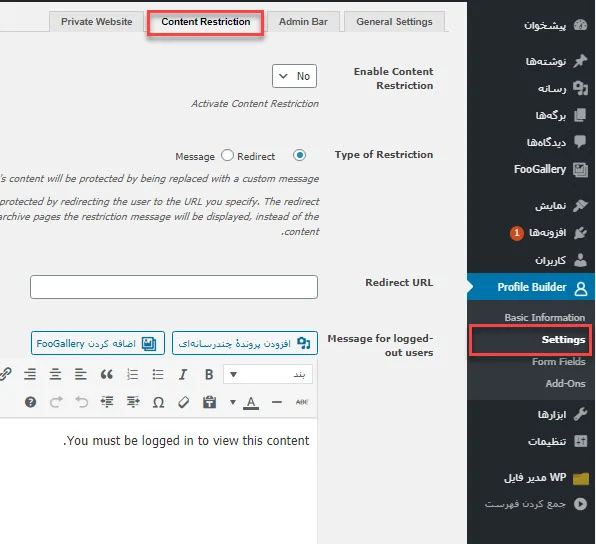Switch to the Admin Bar tab
This screenshot has width=596, height=544.
(x=303, y=22)
